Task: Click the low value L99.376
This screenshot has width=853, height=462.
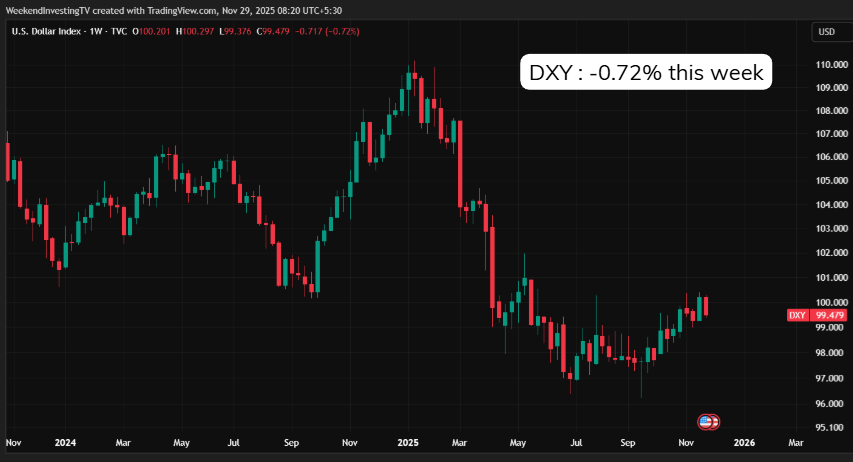Action: pos(236,32)
